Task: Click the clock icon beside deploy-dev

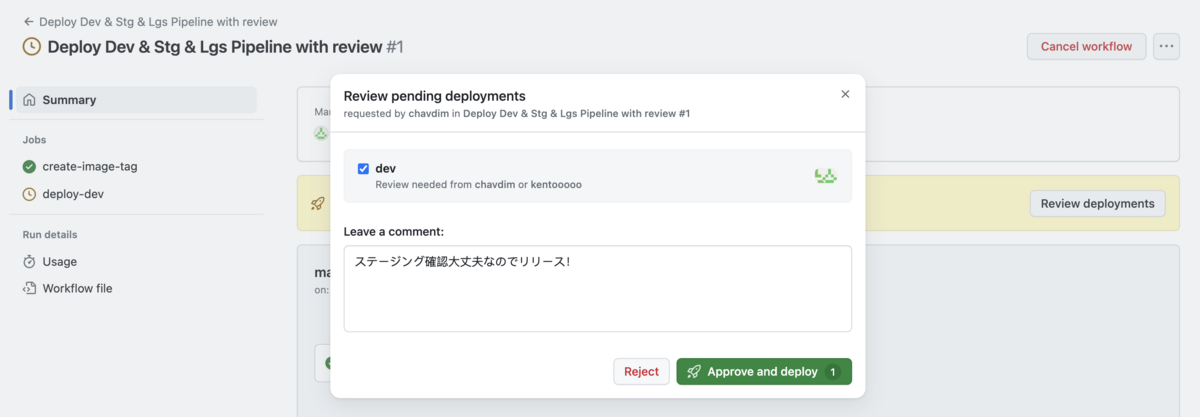Action: 30,194
